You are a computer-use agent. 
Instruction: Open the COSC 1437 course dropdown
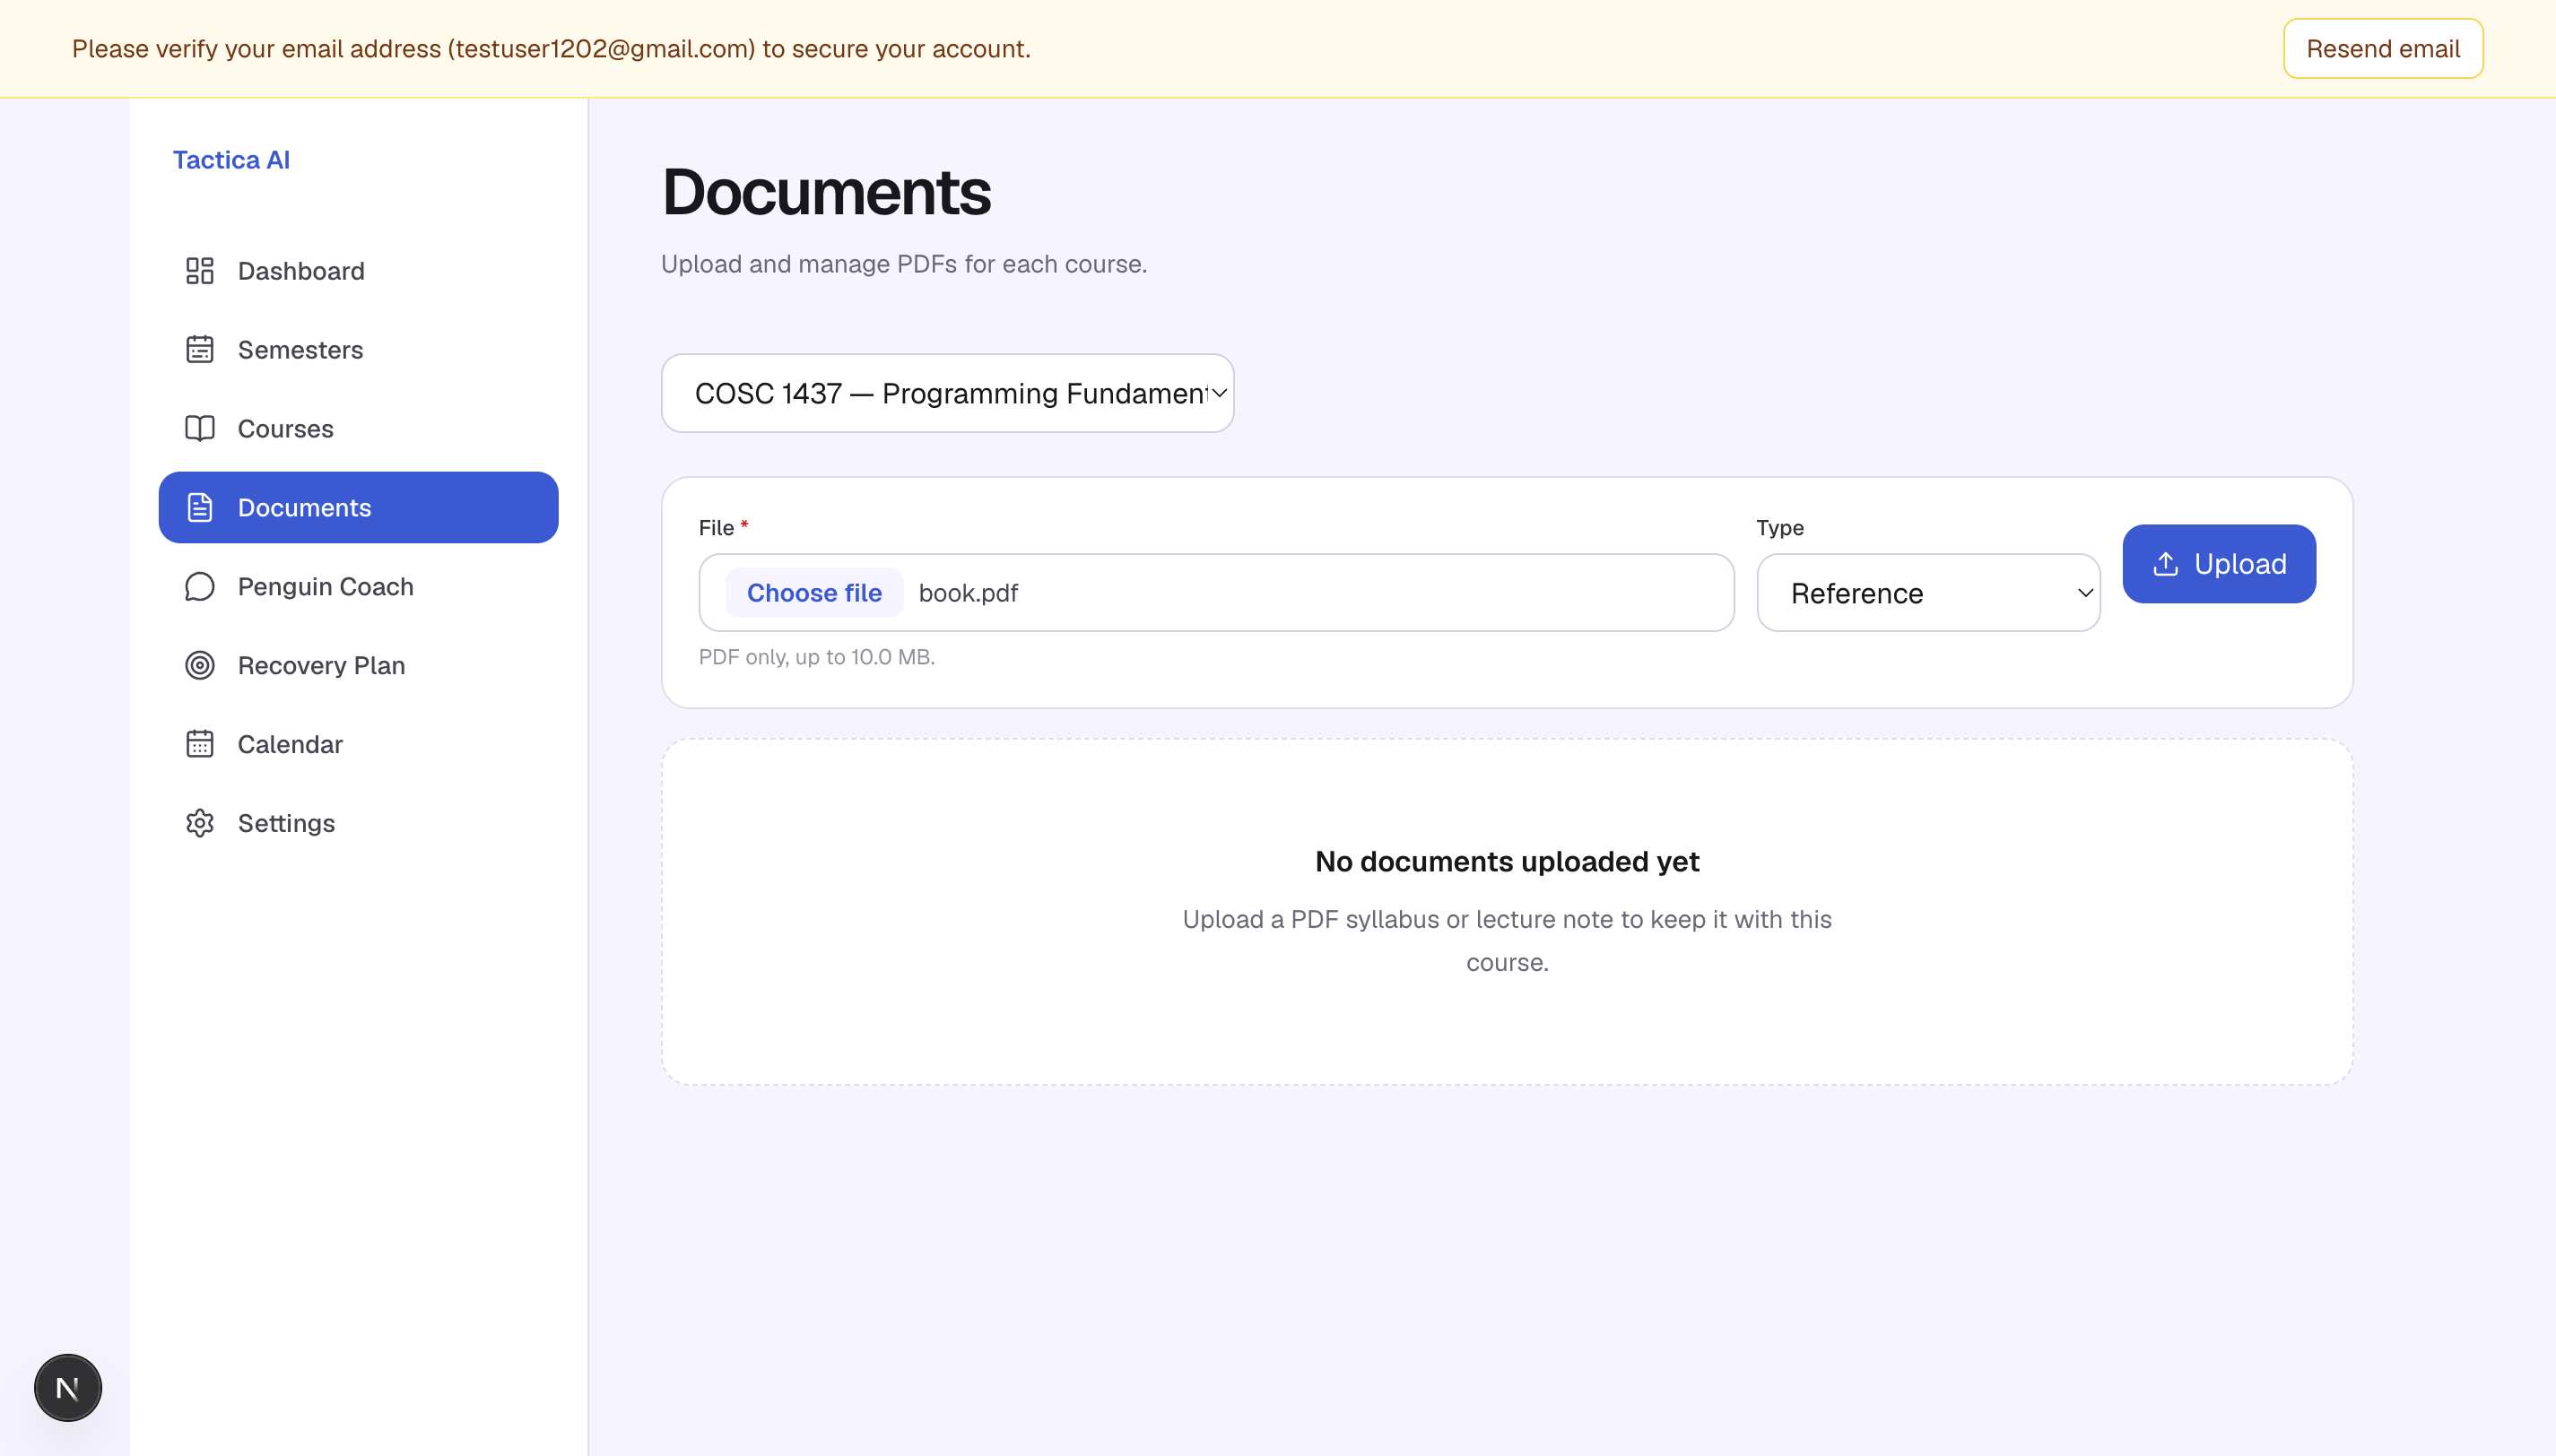(948, 393)
